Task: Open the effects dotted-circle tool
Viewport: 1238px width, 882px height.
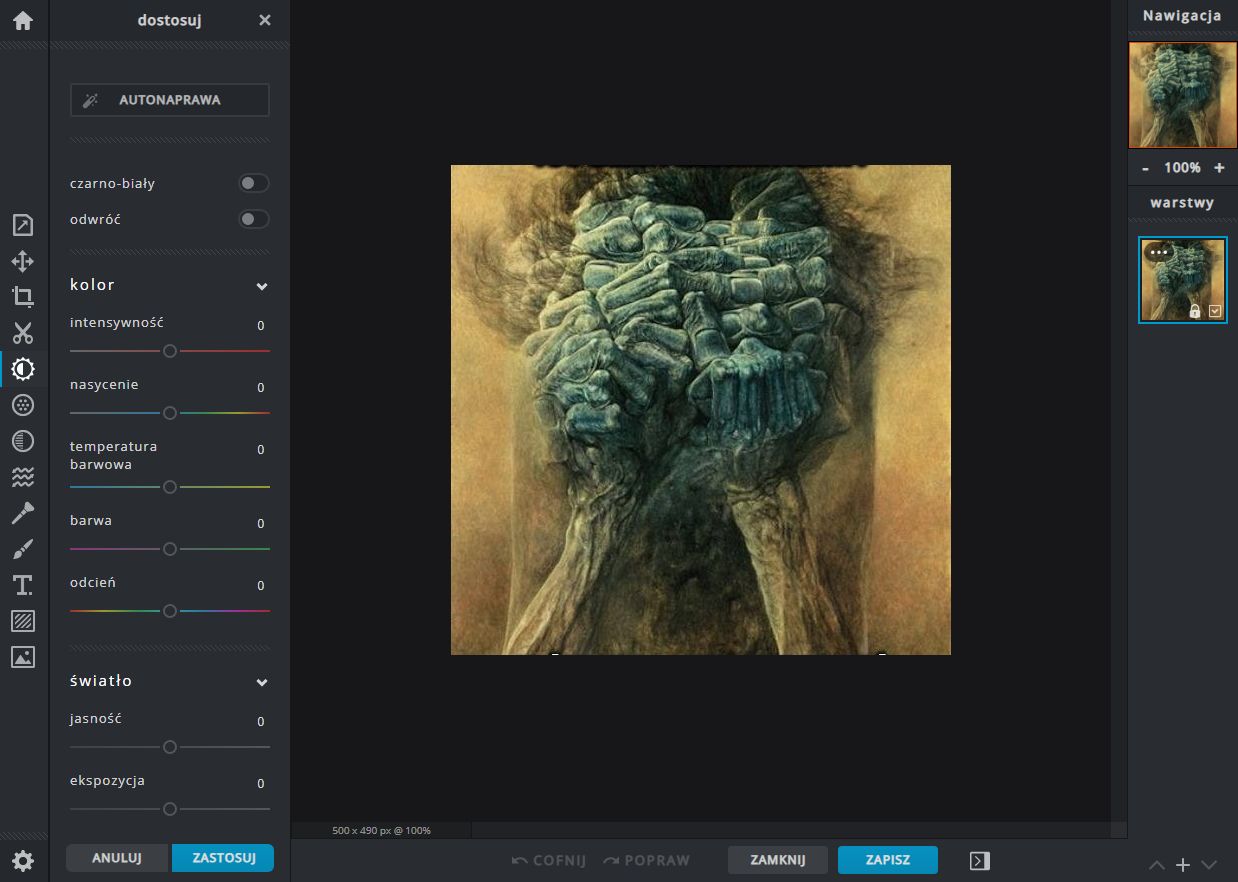Action: coord(23,405)
